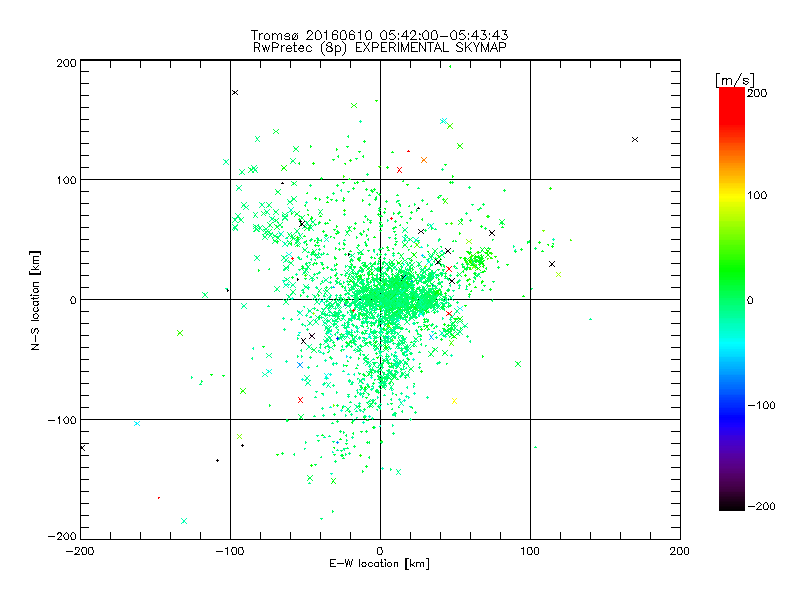This screenshot has width=800, height=600.
Task: Click the -200 tick label on E-W axis
Action: [x=80, y=551]
